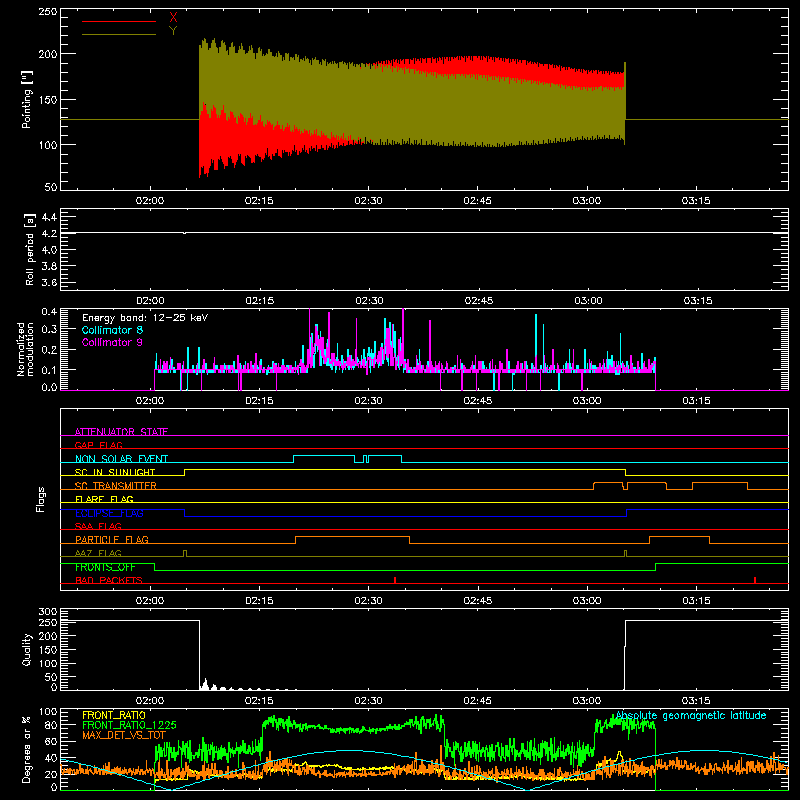The width and height of the screenshot is (800, 800).
Task: Click the 300 tick on quality axis
Action: pyautogui.click(x=47, y=612)
